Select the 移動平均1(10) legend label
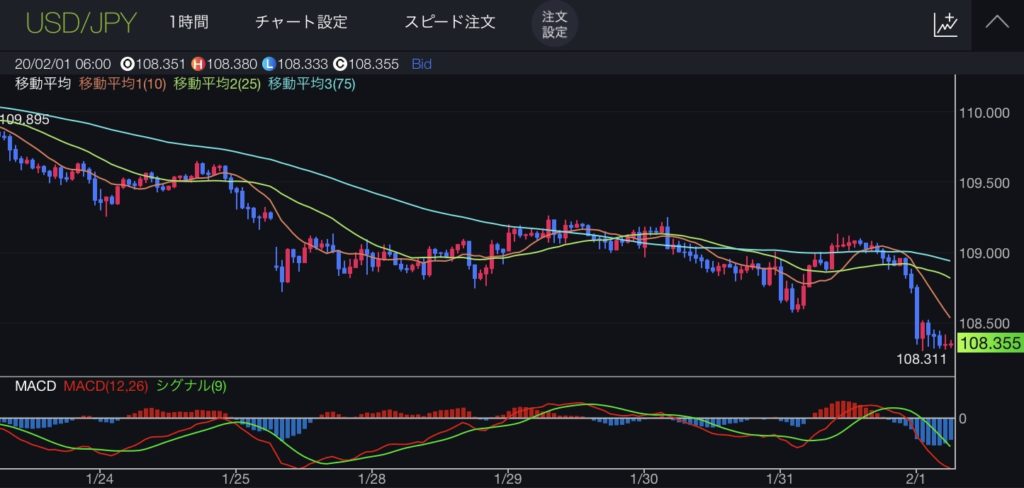Image resolution: width=1024 pixels, height=488 pixels. [x=123, y=84]
